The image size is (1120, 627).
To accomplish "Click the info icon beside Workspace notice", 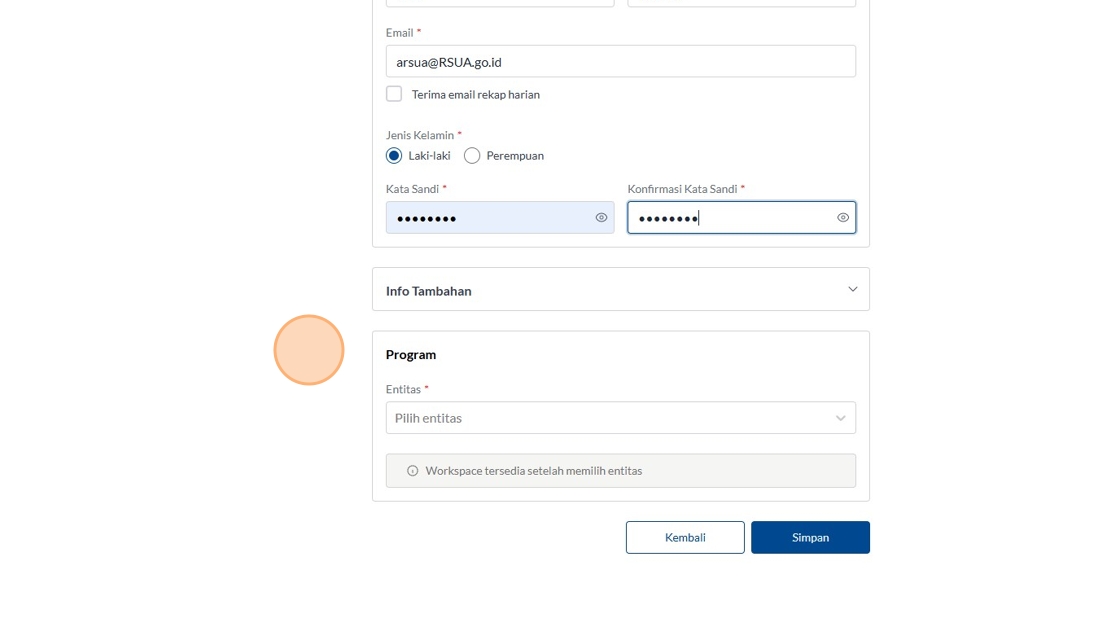I will [412, 471].
